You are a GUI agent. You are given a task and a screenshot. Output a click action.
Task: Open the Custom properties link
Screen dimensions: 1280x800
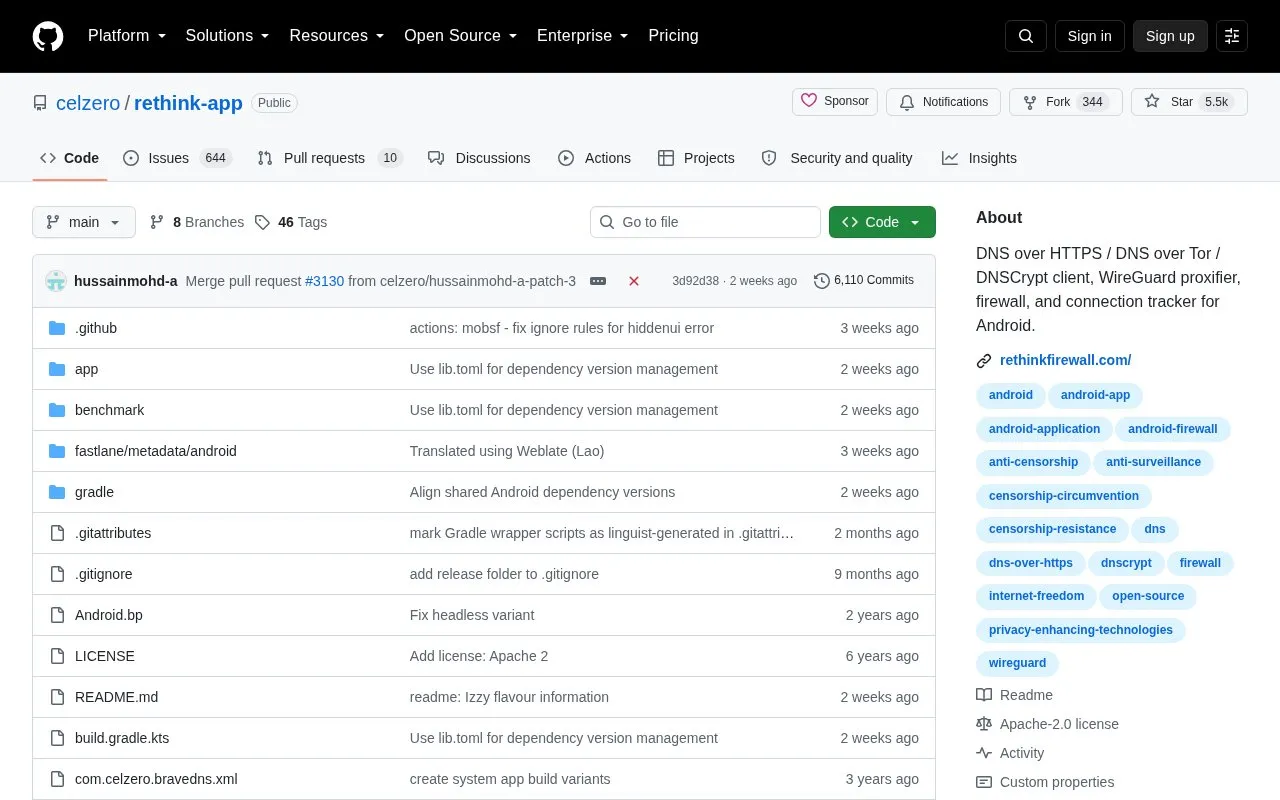click(1045, 782)
